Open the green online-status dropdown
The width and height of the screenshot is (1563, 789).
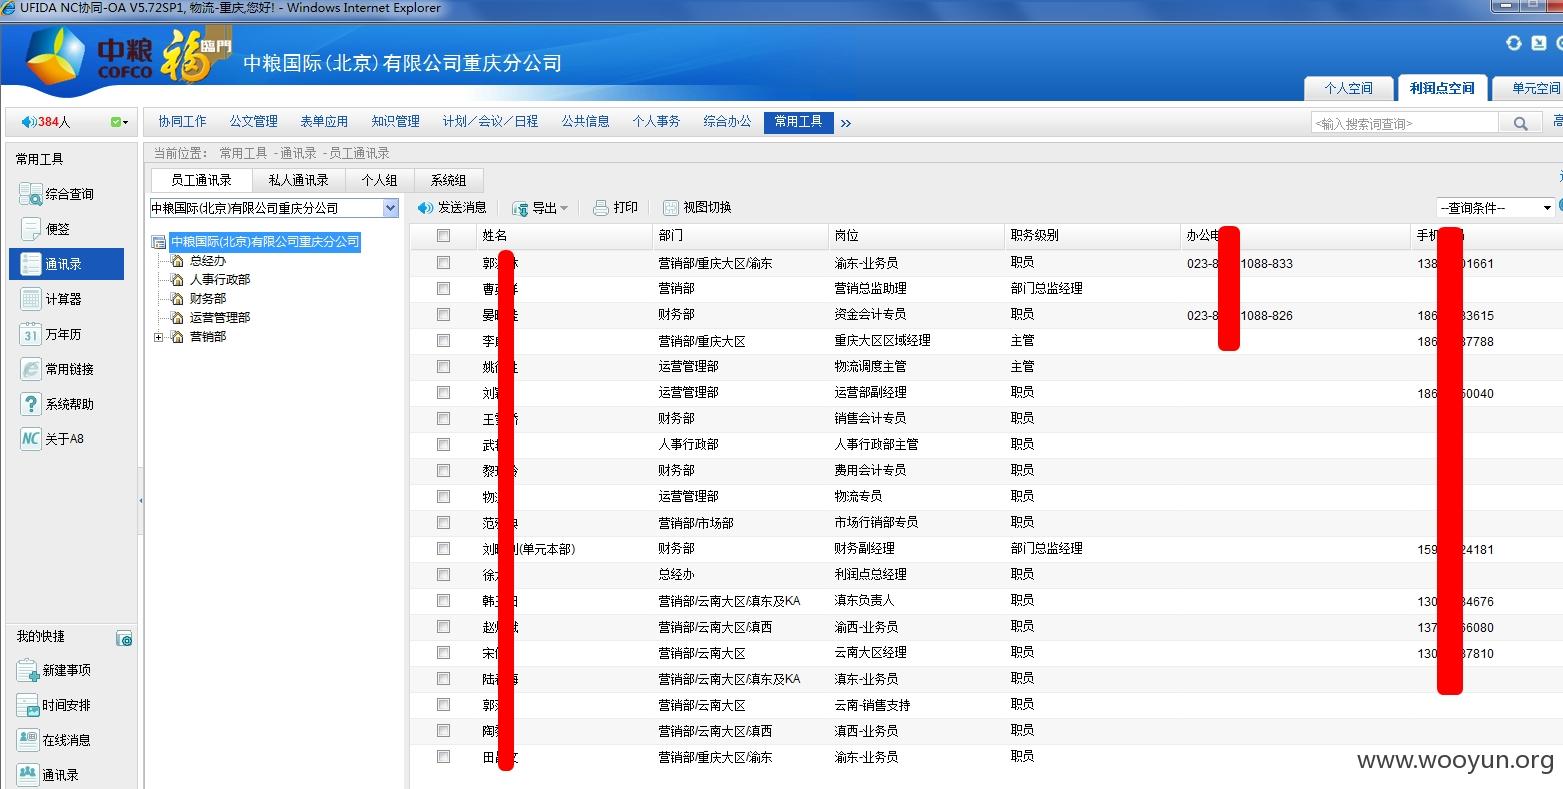click(x=119, y=122)
